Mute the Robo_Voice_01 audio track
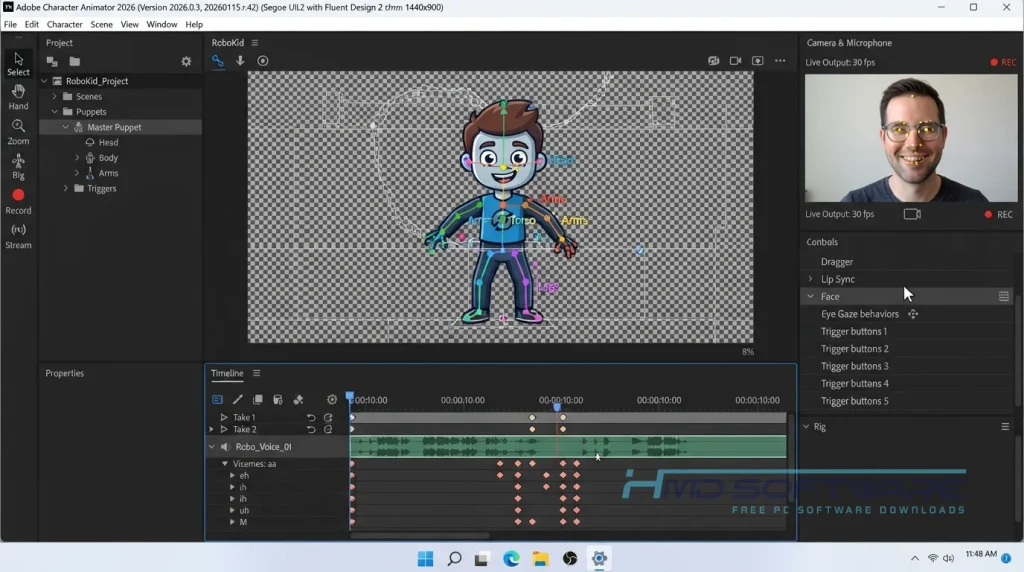 coord(225,447)
